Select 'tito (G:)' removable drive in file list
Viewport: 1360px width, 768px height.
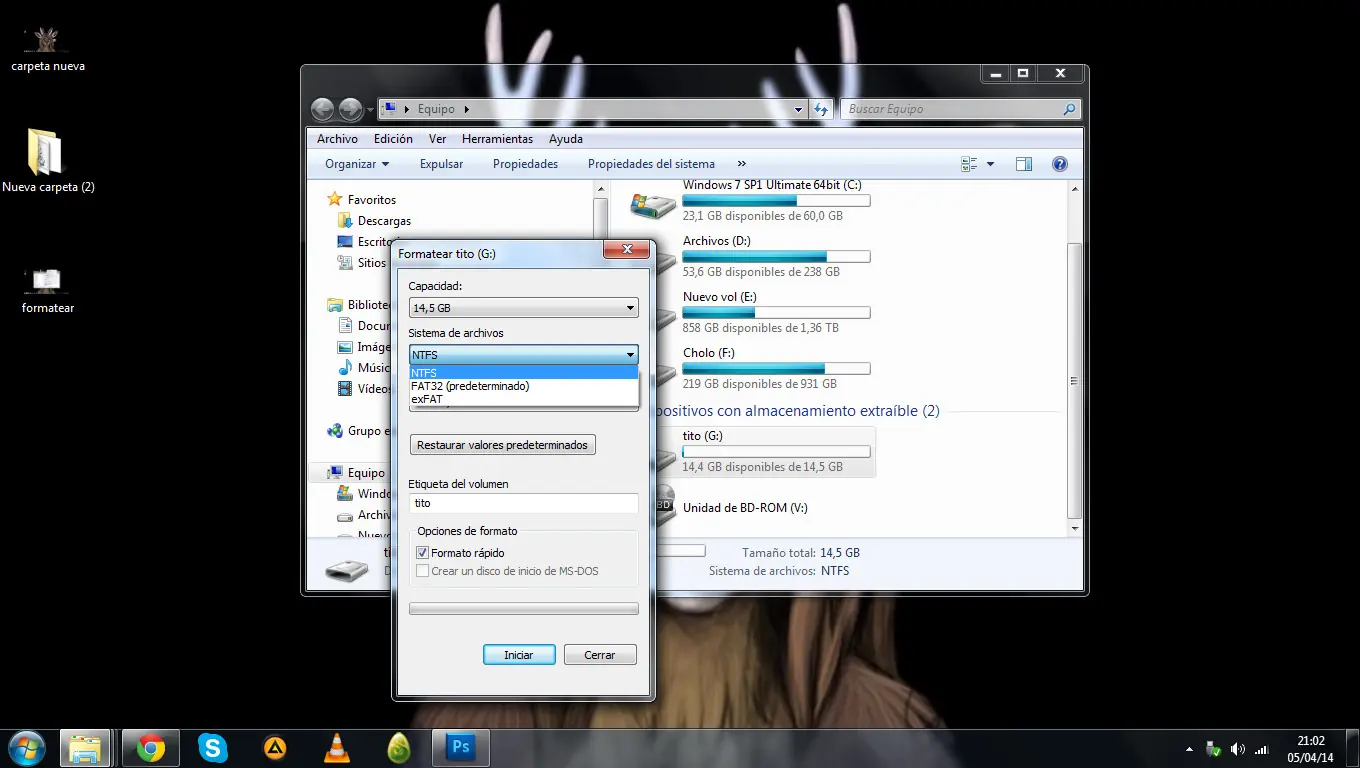pos(764,451)
